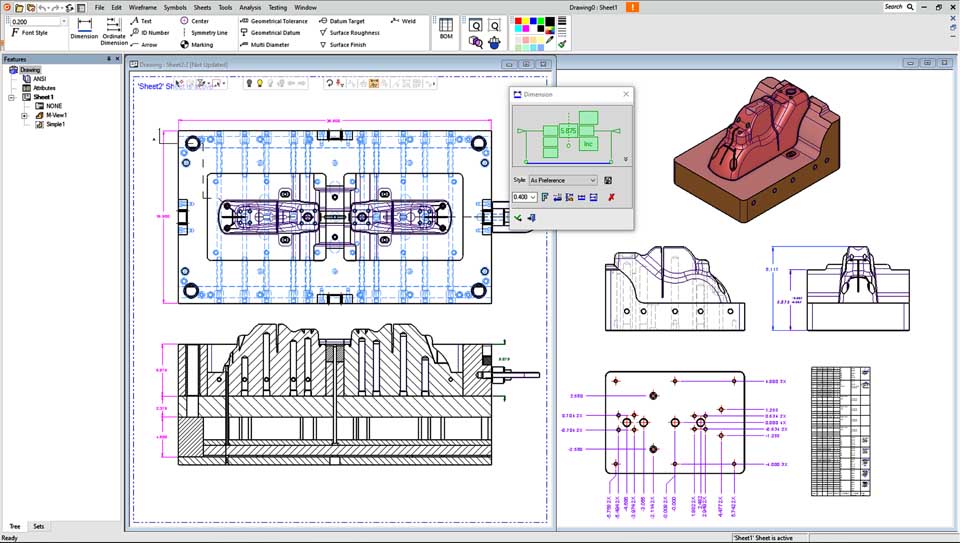The width and height of the screenshot is (960, 543).
Task: Click the F font icon in Dimension dialog
Action: pyautogui.click(x=545, y=197)
